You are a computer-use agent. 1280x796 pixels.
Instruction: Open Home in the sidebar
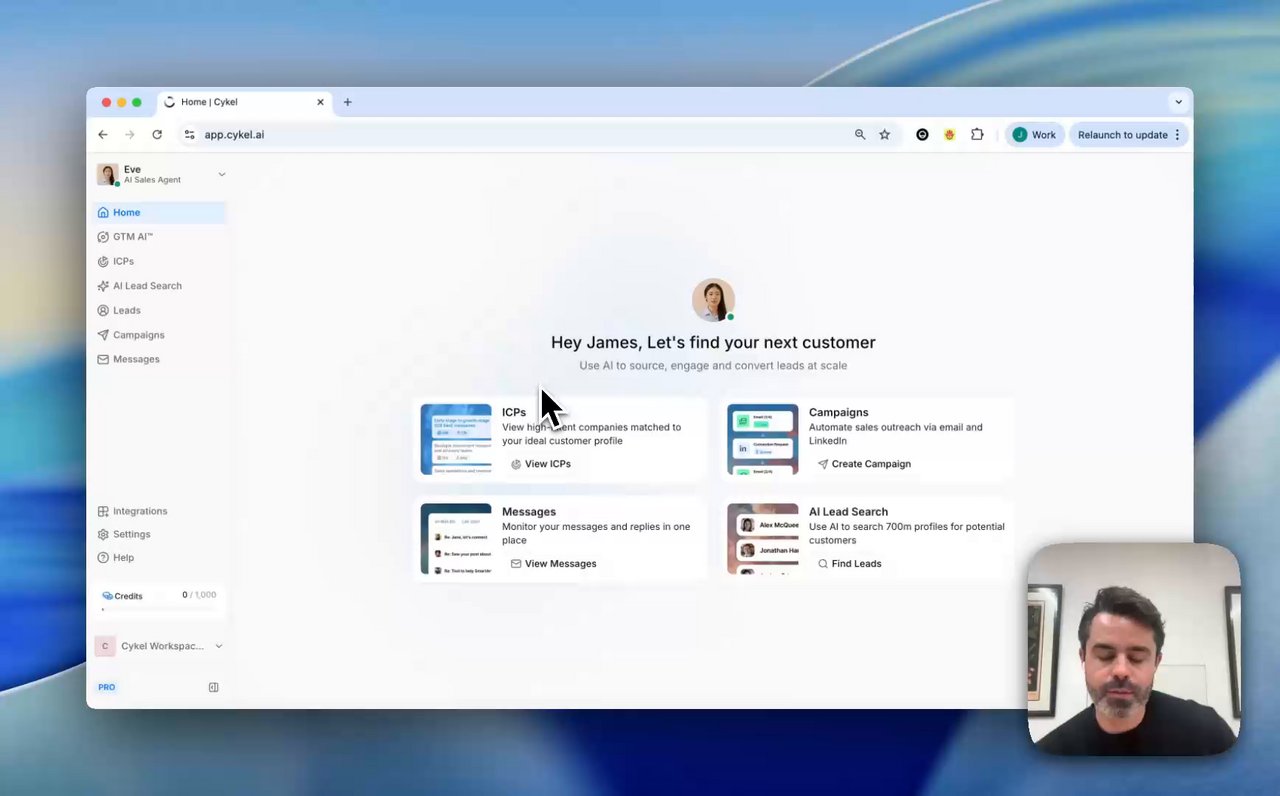coord(160,212)
